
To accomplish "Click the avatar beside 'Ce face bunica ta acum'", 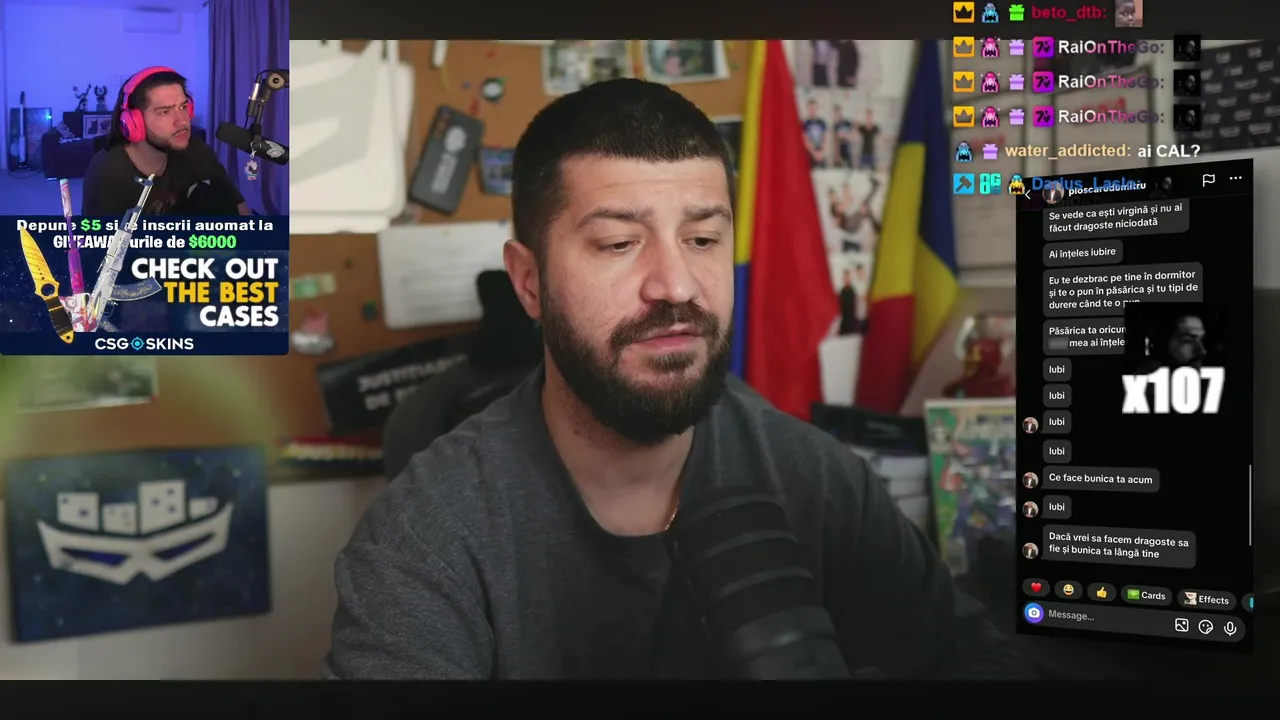I will 1030,480.
